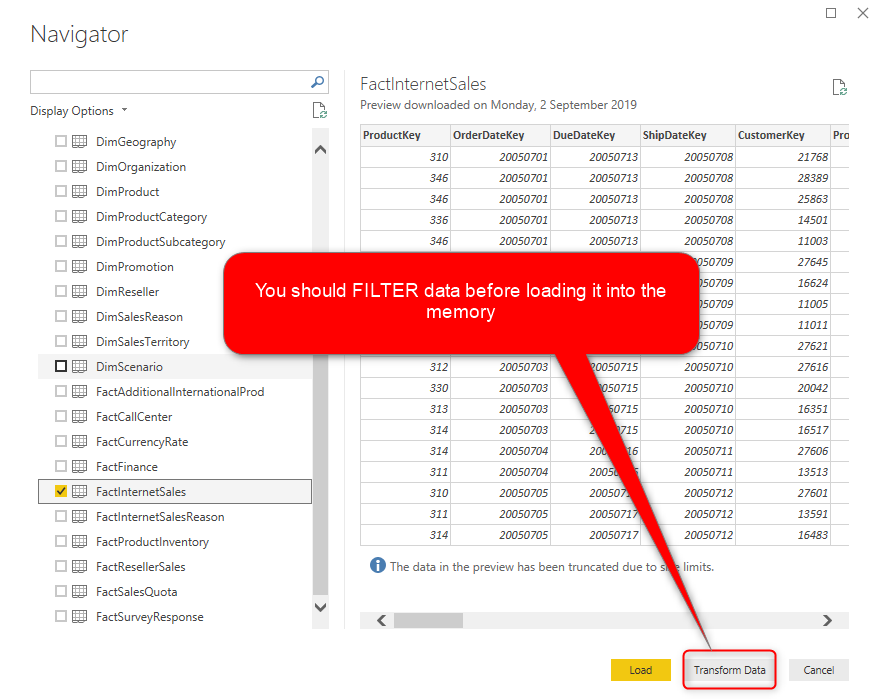The width and height of the screenshot is (879, 699).
Task: Click the search magnifier icon
Action: click(317, 82)
